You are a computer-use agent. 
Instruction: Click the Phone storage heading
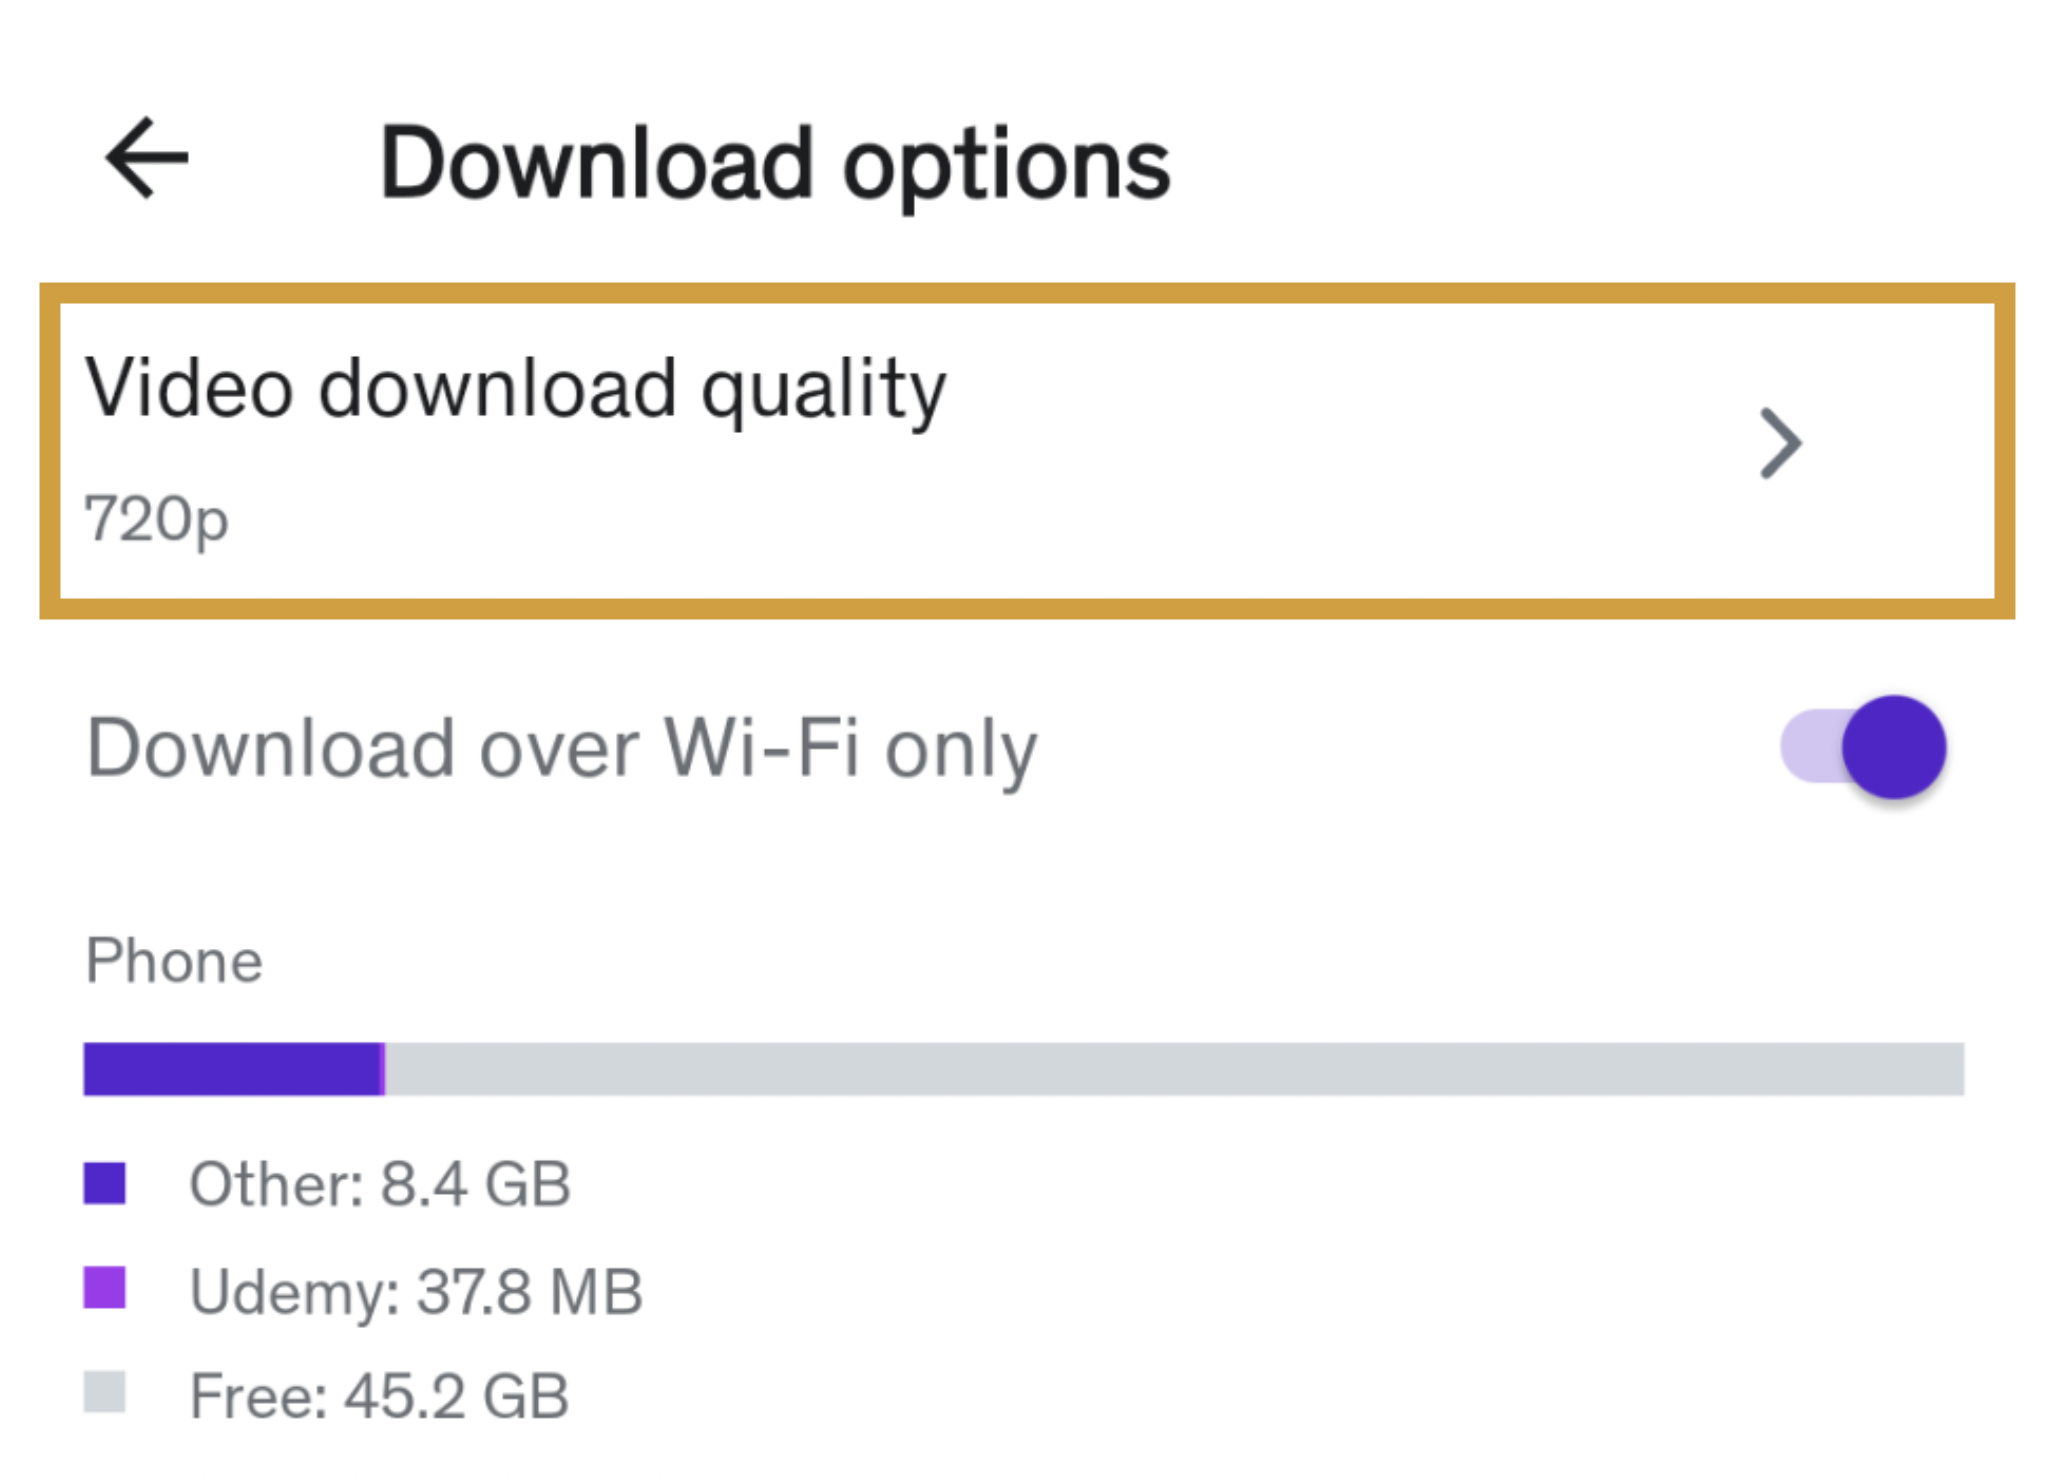[174, 961]
